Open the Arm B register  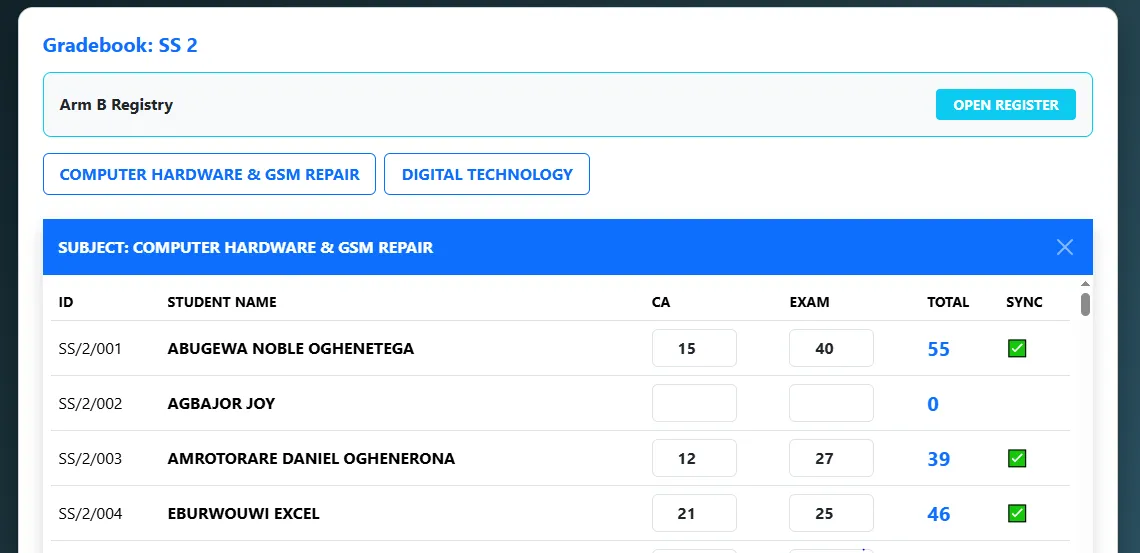(x=1005, y=105)
